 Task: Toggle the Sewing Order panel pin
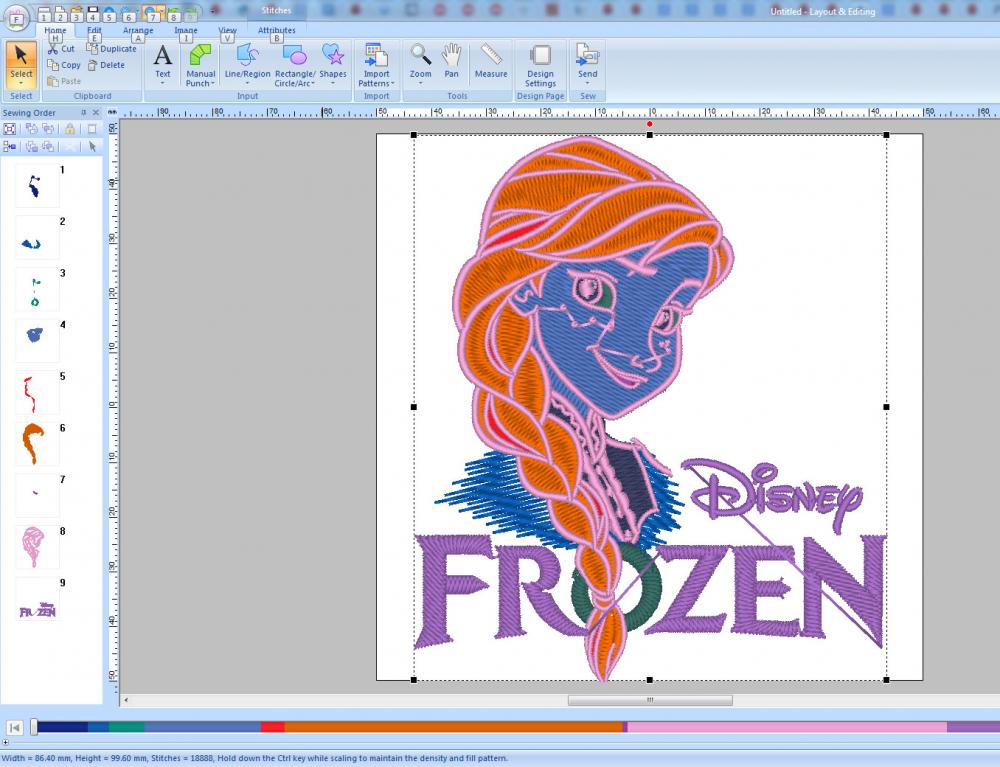click(84, 113)
